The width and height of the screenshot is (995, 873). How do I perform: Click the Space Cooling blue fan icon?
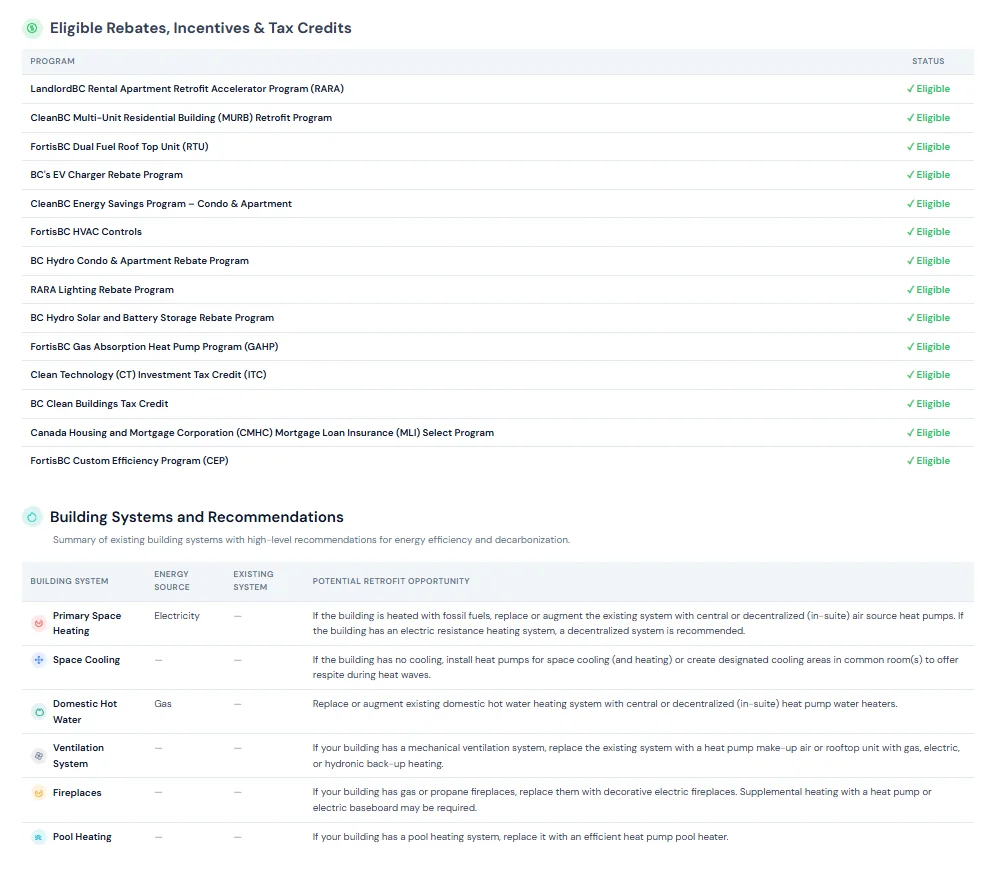[39, 660]
